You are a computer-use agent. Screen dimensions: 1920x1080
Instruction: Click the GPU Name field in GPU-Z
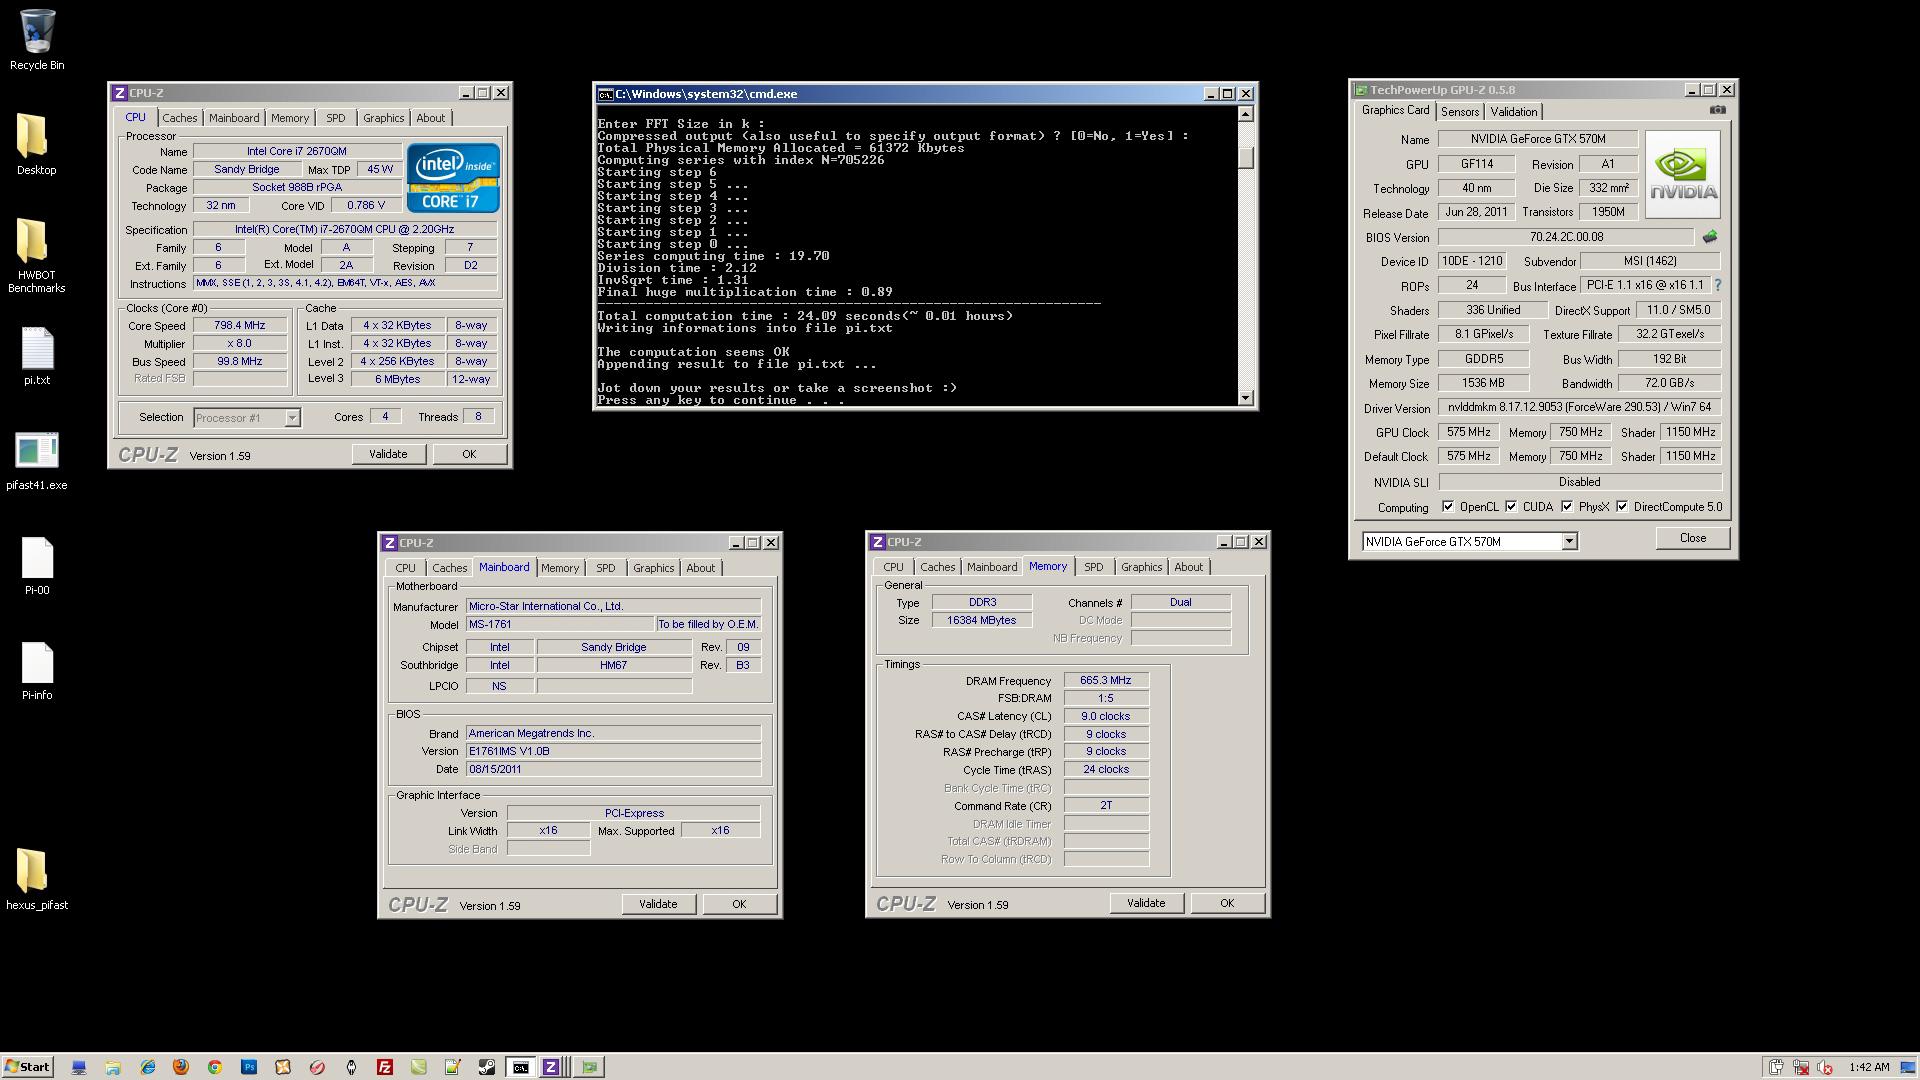point(1538,140)
